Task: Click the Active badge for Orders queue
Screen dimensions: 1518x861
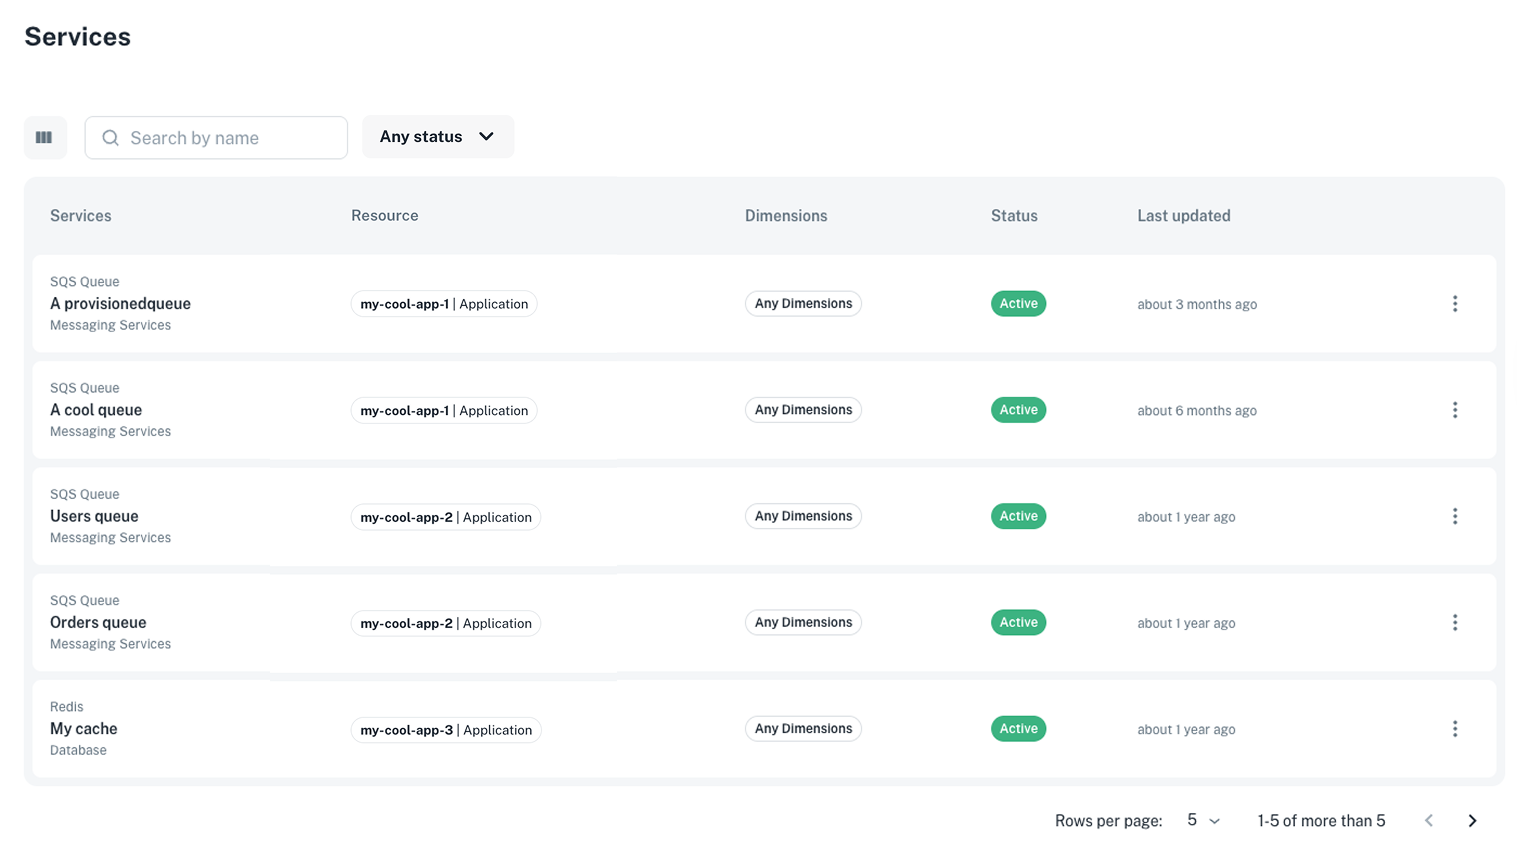Action: pyautogui.click(x=1017, y=622)
